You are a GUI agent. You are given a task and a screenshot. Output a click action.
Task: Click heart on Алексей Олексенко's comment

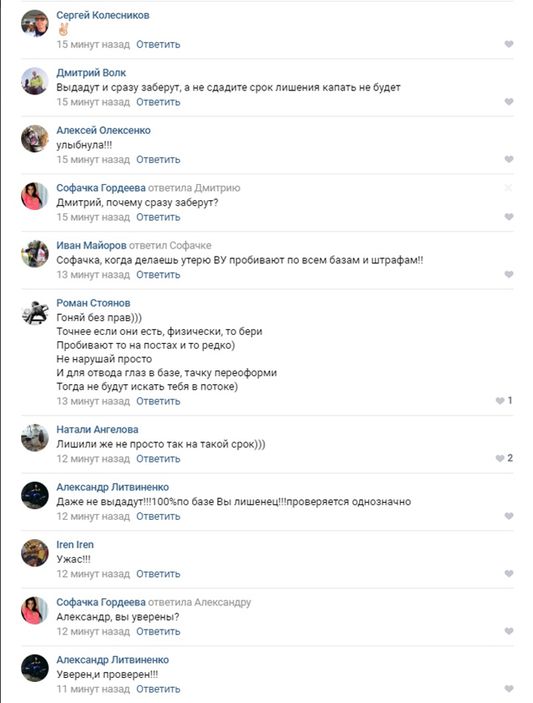508,159
